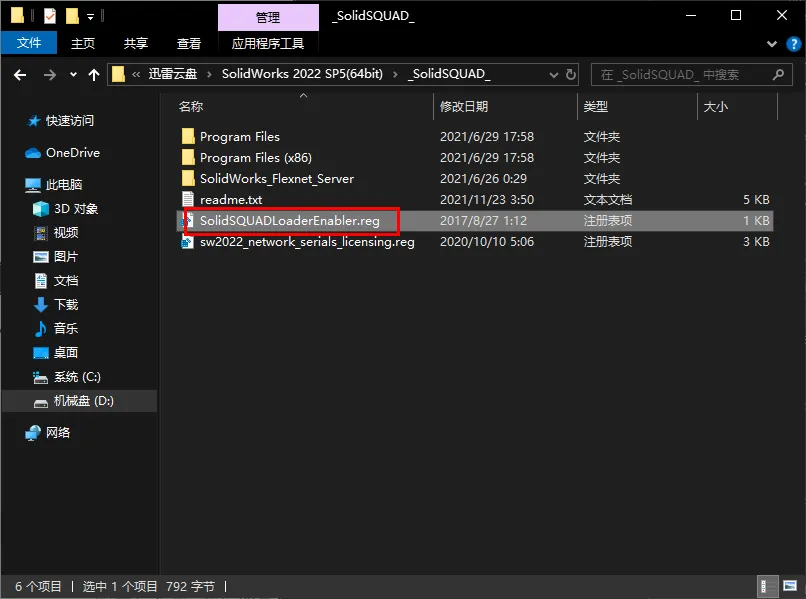Screen dimensions: 806x599
Task: Expand the address bar leading chevron «
Action: tap(136, 75)
